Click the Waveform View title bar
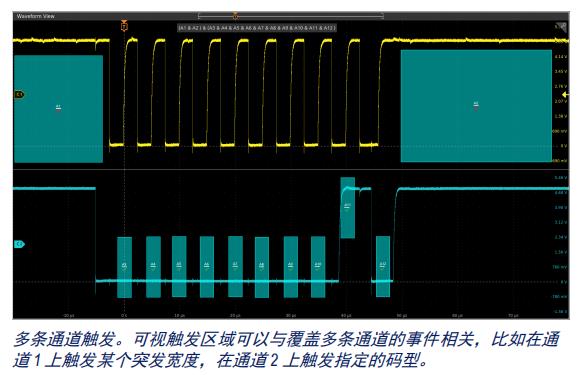 click(35, 16)
